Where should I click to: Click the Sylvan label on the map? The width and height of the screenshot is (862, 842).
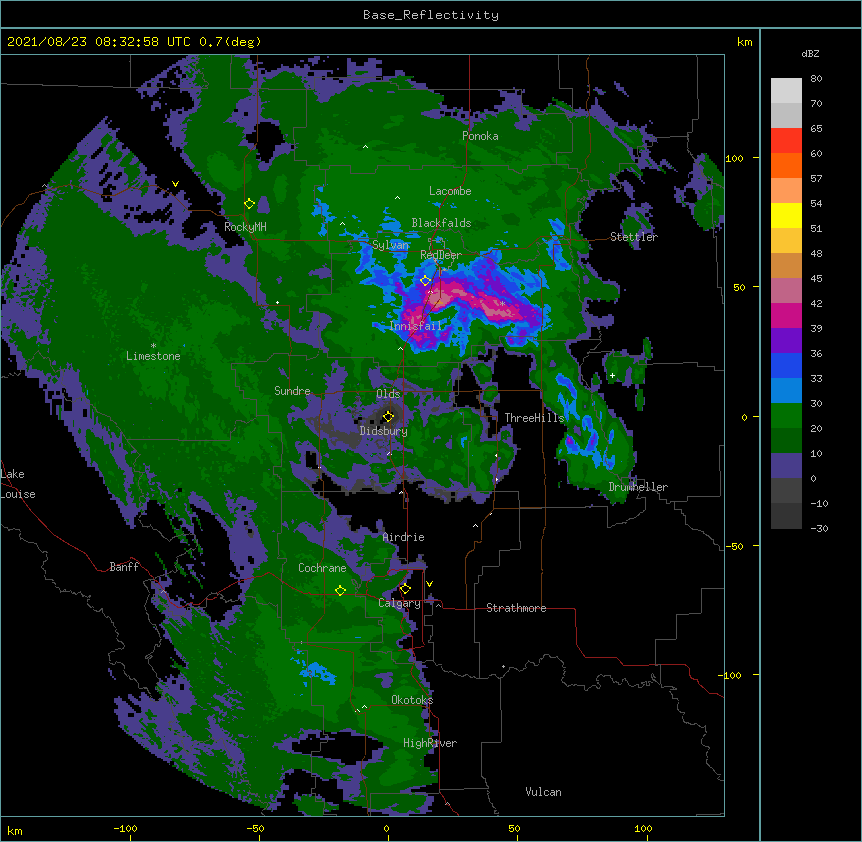pos(391,245)
